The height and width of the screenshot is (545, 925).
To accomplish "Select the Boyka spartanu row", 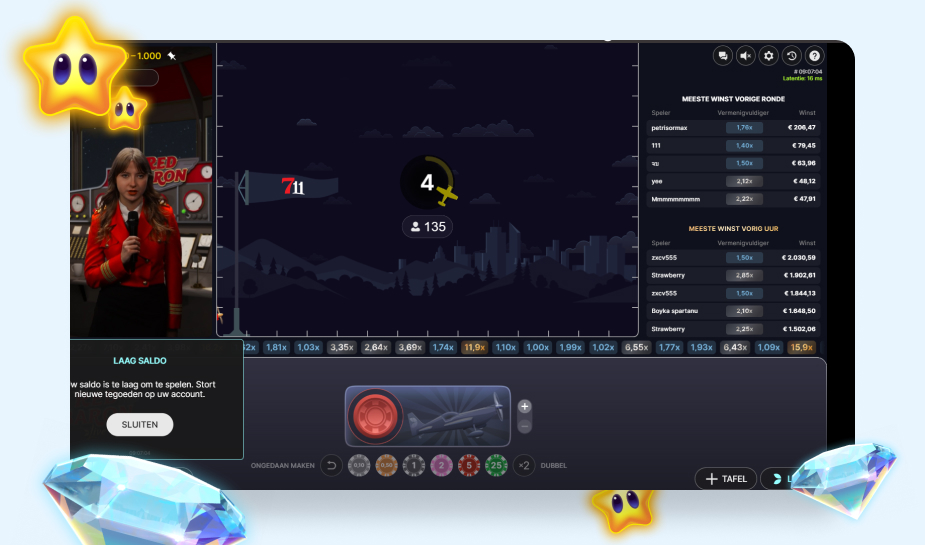I will [733, 311].
